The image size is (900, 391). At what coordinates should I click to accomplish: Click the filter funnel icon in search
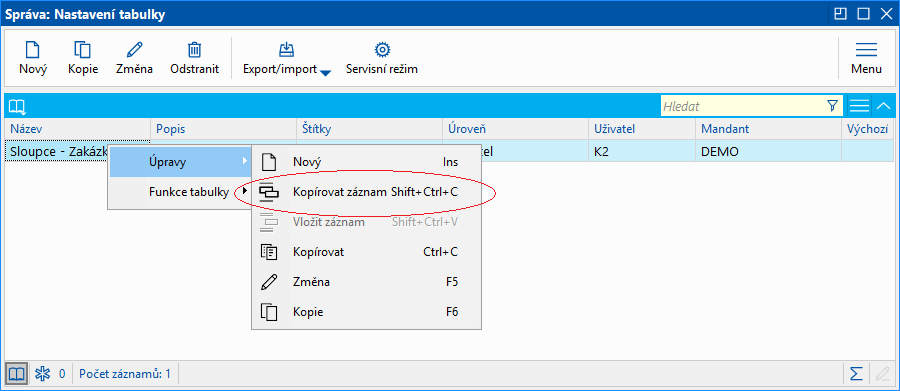tap(832, 106)
